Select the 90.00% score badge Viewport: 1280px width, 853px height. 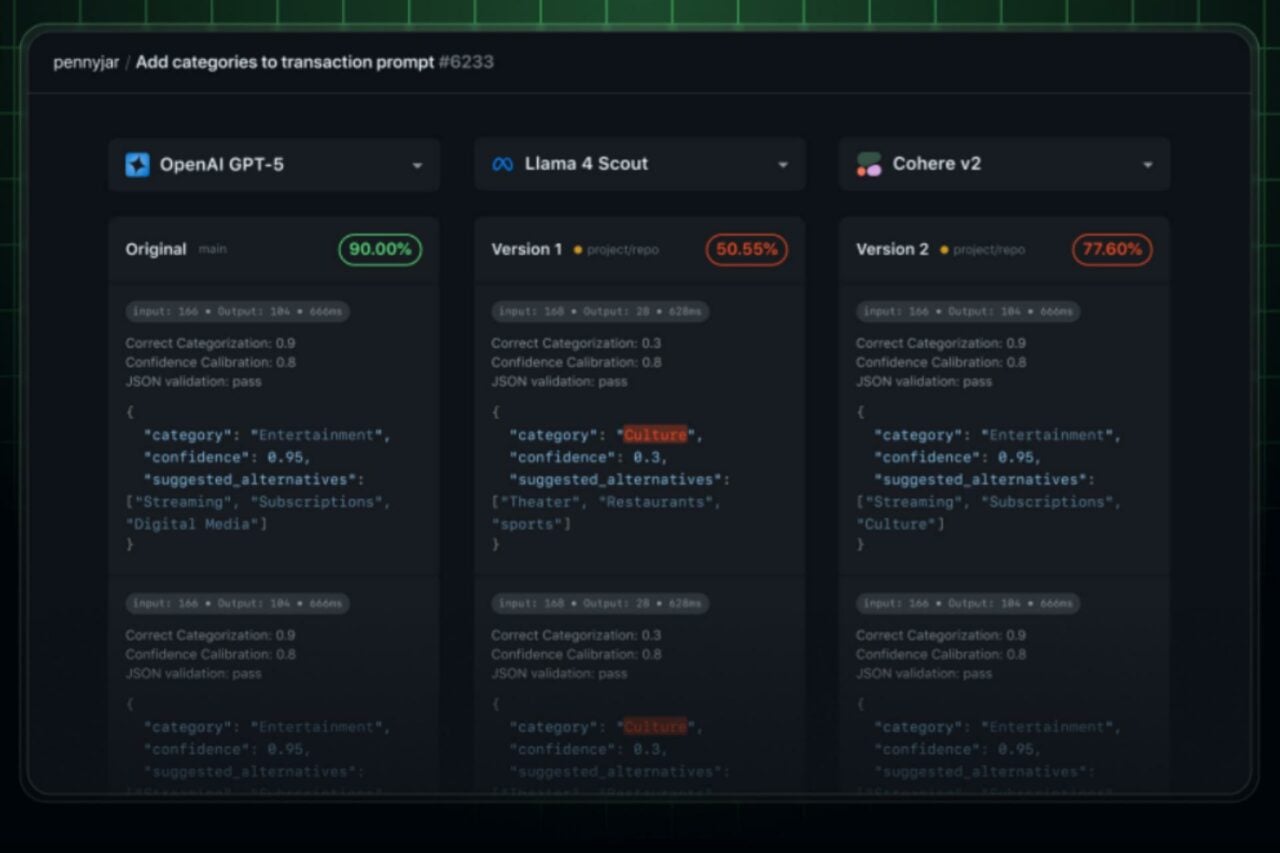[x=380, y=250]
